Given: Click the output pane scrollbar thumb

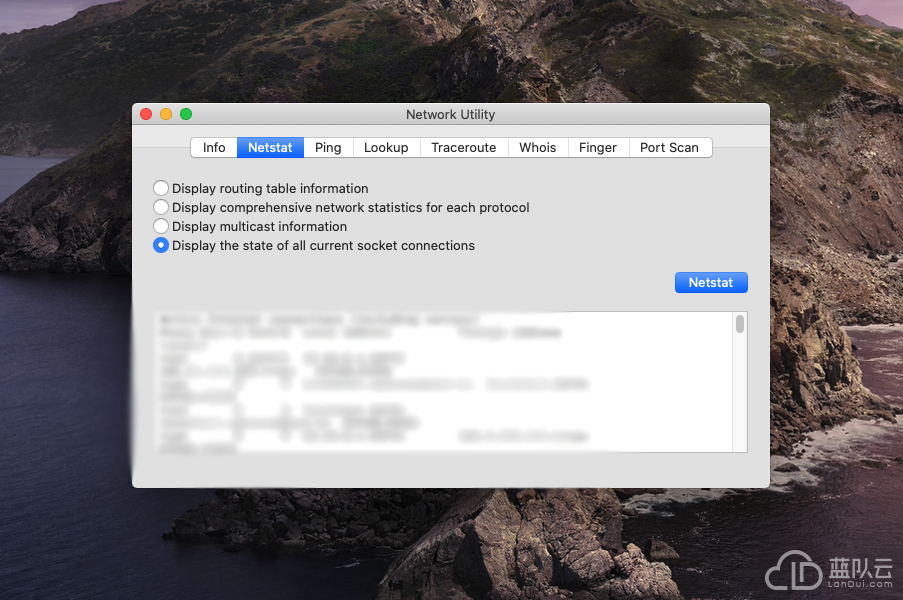Looking at the screenshot, I should coord(740,324).
